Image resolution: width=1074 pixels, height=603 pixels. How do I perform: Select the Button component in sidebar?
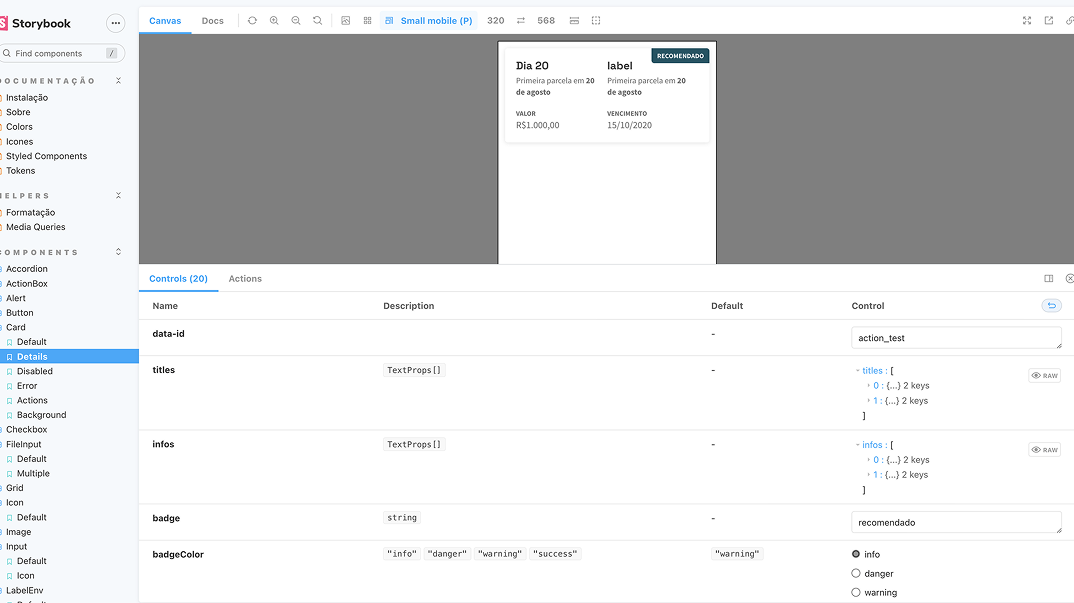coord(20,312)
